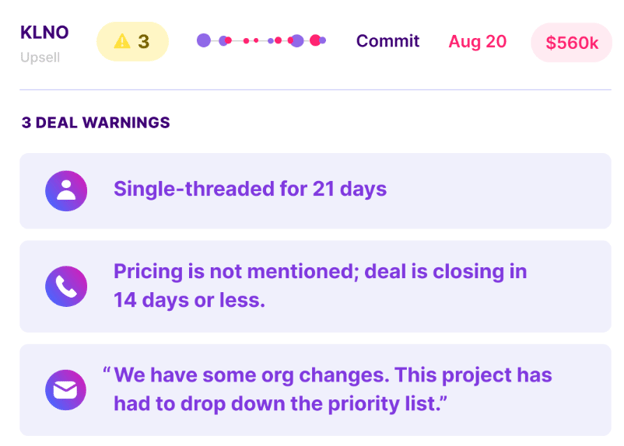Click the yellow warning triangle icon

tap(122, 42)
